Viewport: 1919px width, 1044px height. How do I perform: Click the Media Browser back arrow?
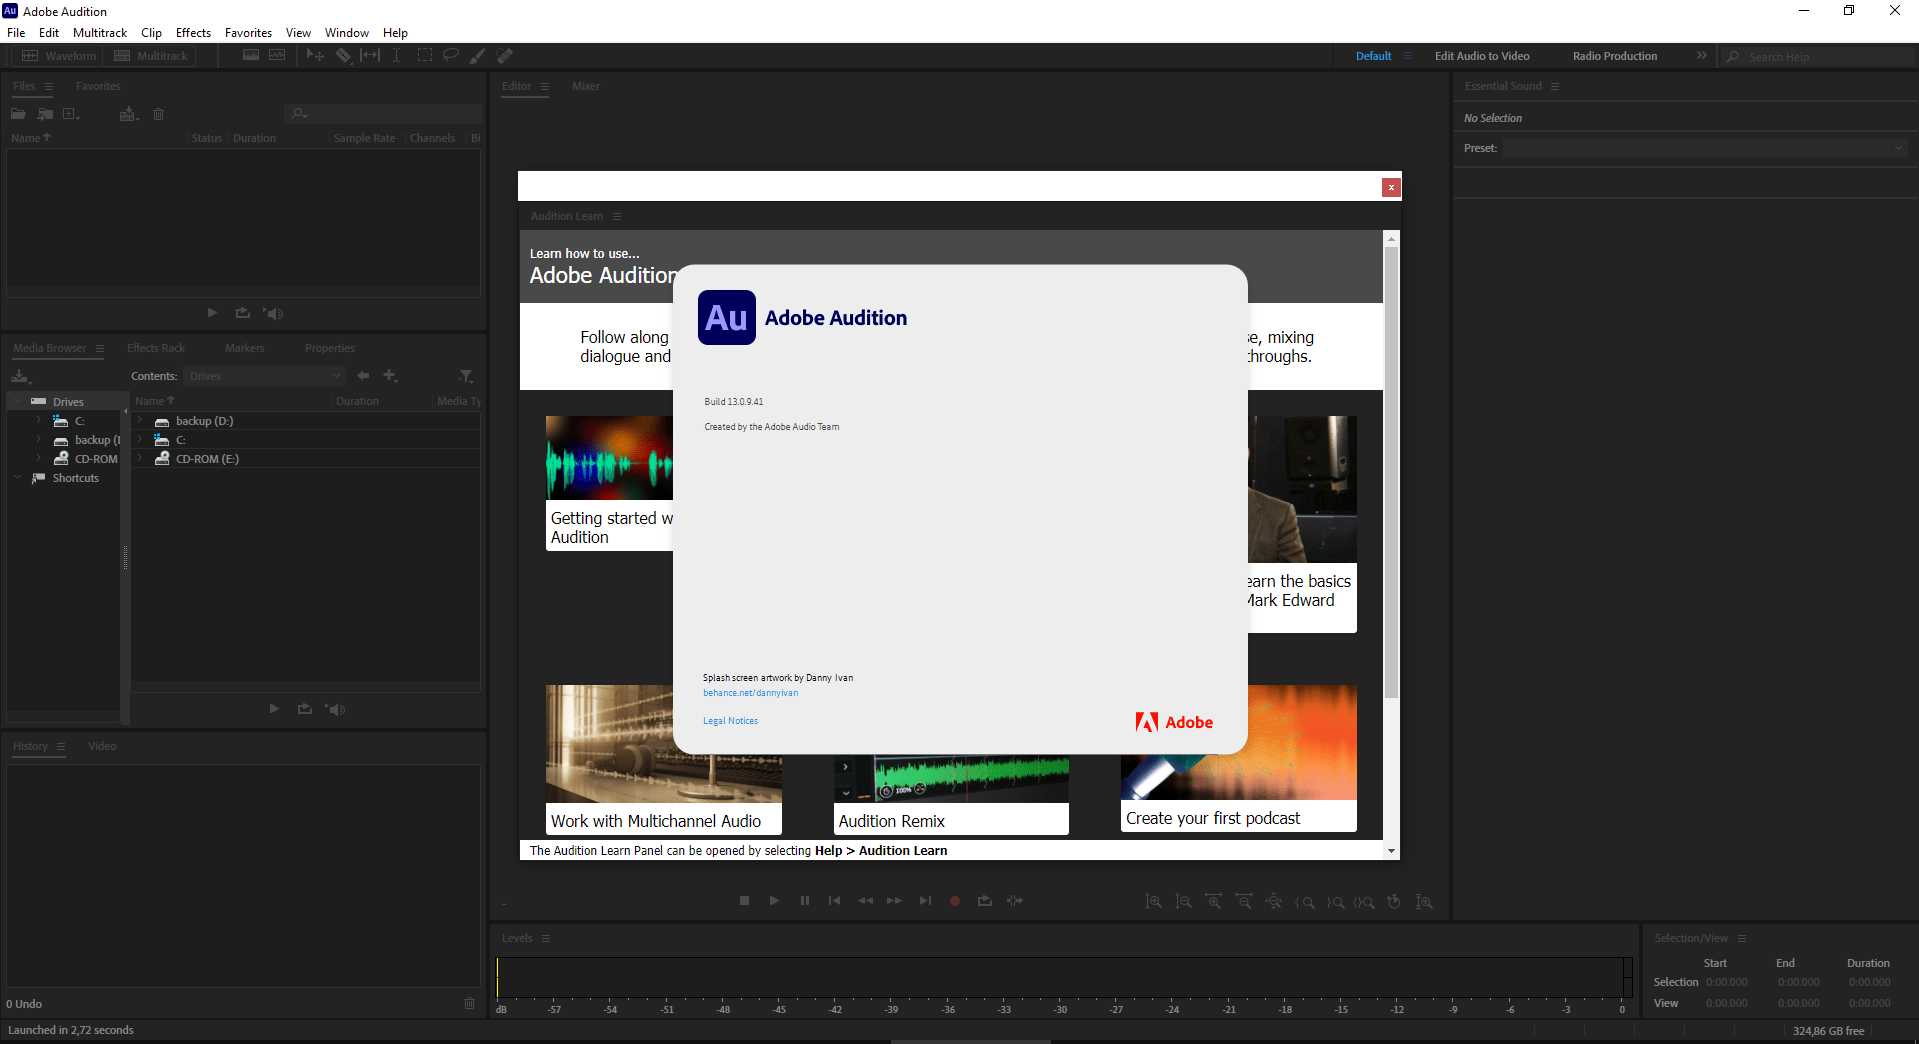point(363,376)
